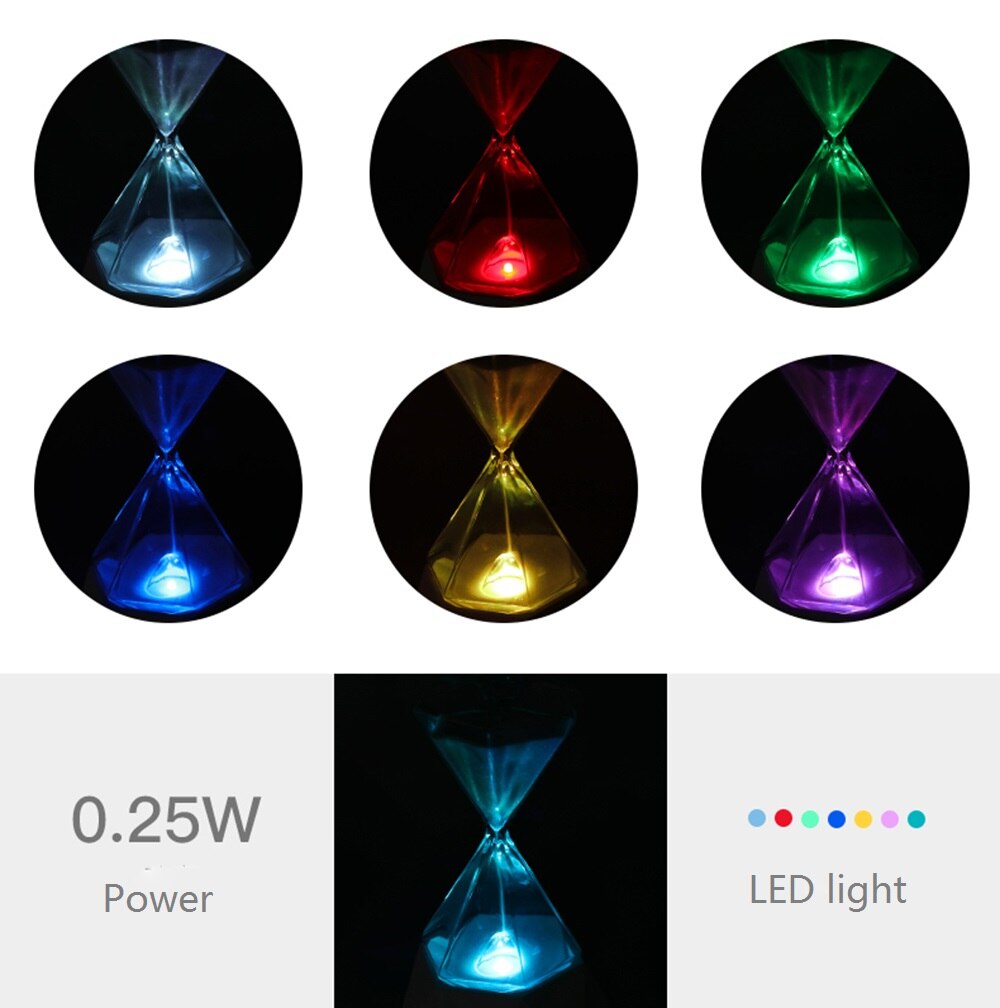1000x1008 pixels.
Task: Choose the blue-lit hourglass circle
Action: 168,489
